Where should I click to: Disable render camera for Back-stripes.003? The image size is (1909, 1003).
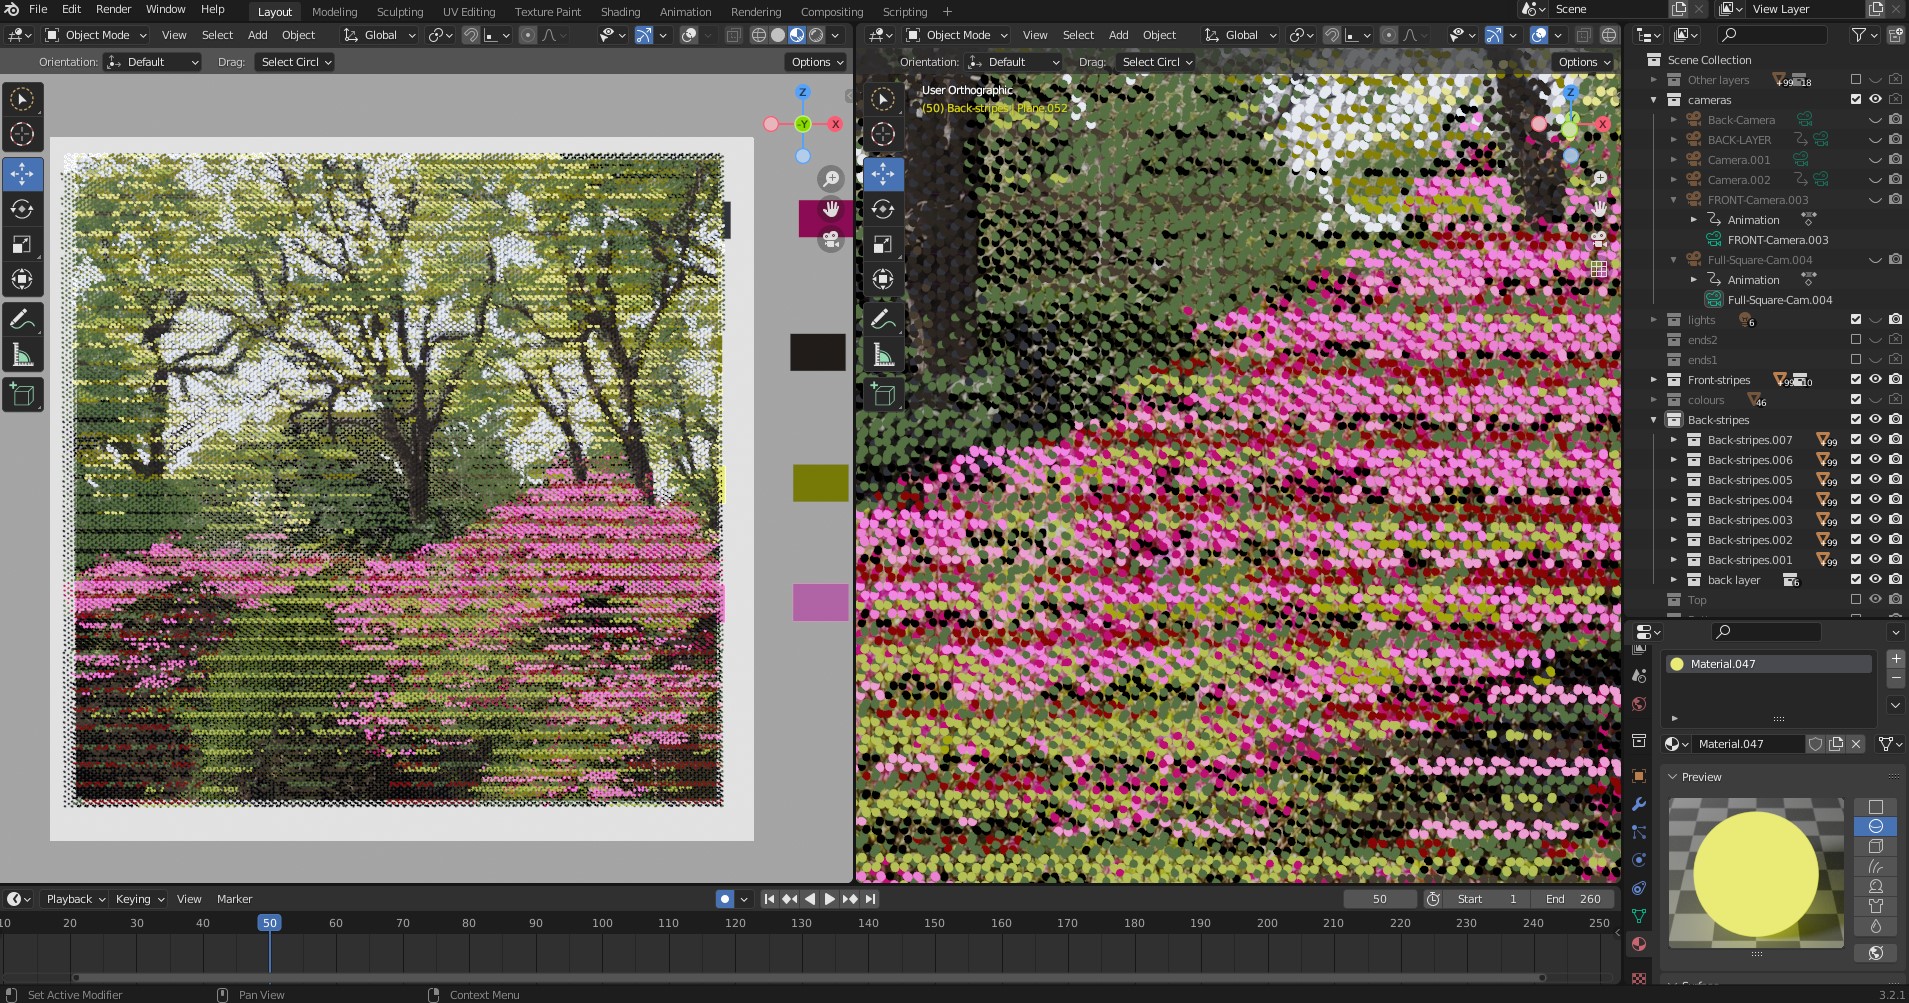tap(1896, 520)
